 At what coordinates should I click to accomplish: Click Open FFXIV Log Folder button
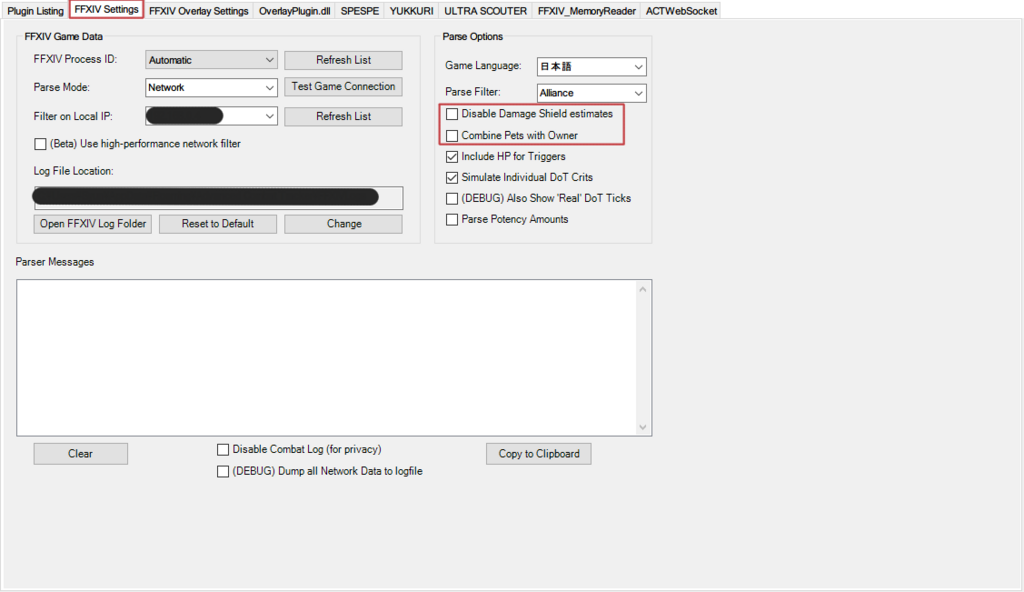coord(93,224)
